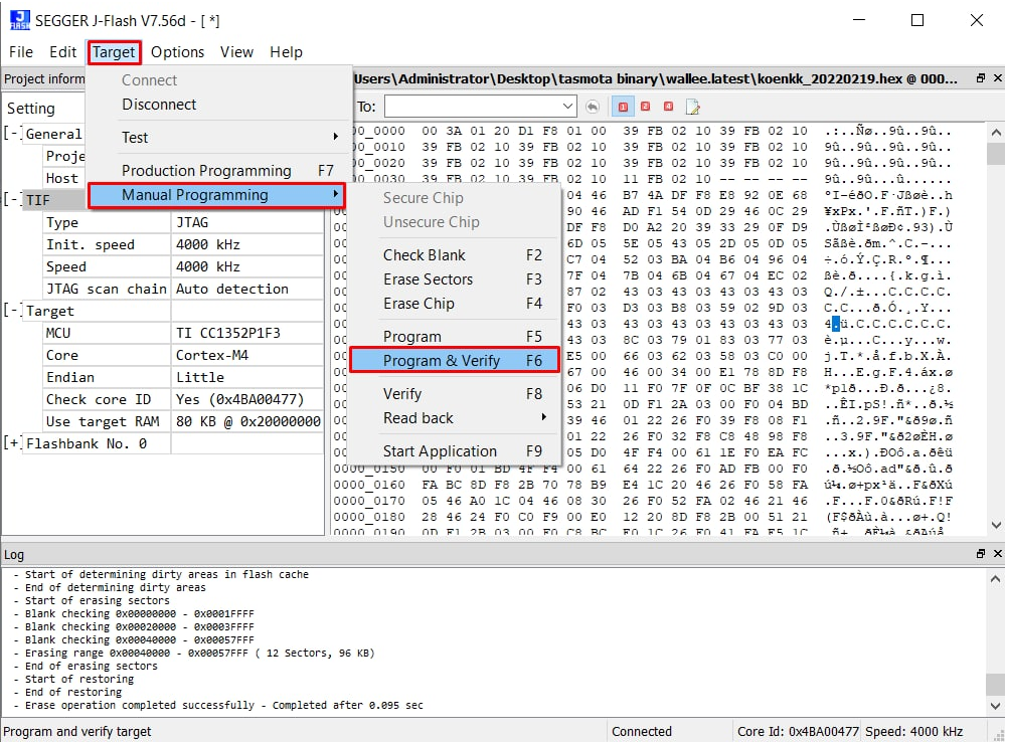
Task: Select the 2-byte view mode icon
Action: 645,106
